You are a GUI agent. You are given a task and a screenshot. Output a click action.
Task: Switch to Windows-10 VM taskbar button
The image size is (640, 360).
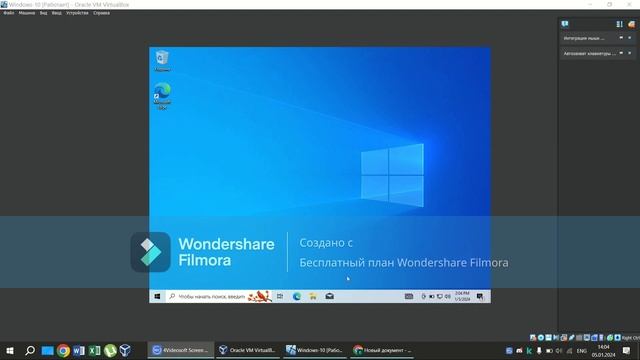click(315, 350)
